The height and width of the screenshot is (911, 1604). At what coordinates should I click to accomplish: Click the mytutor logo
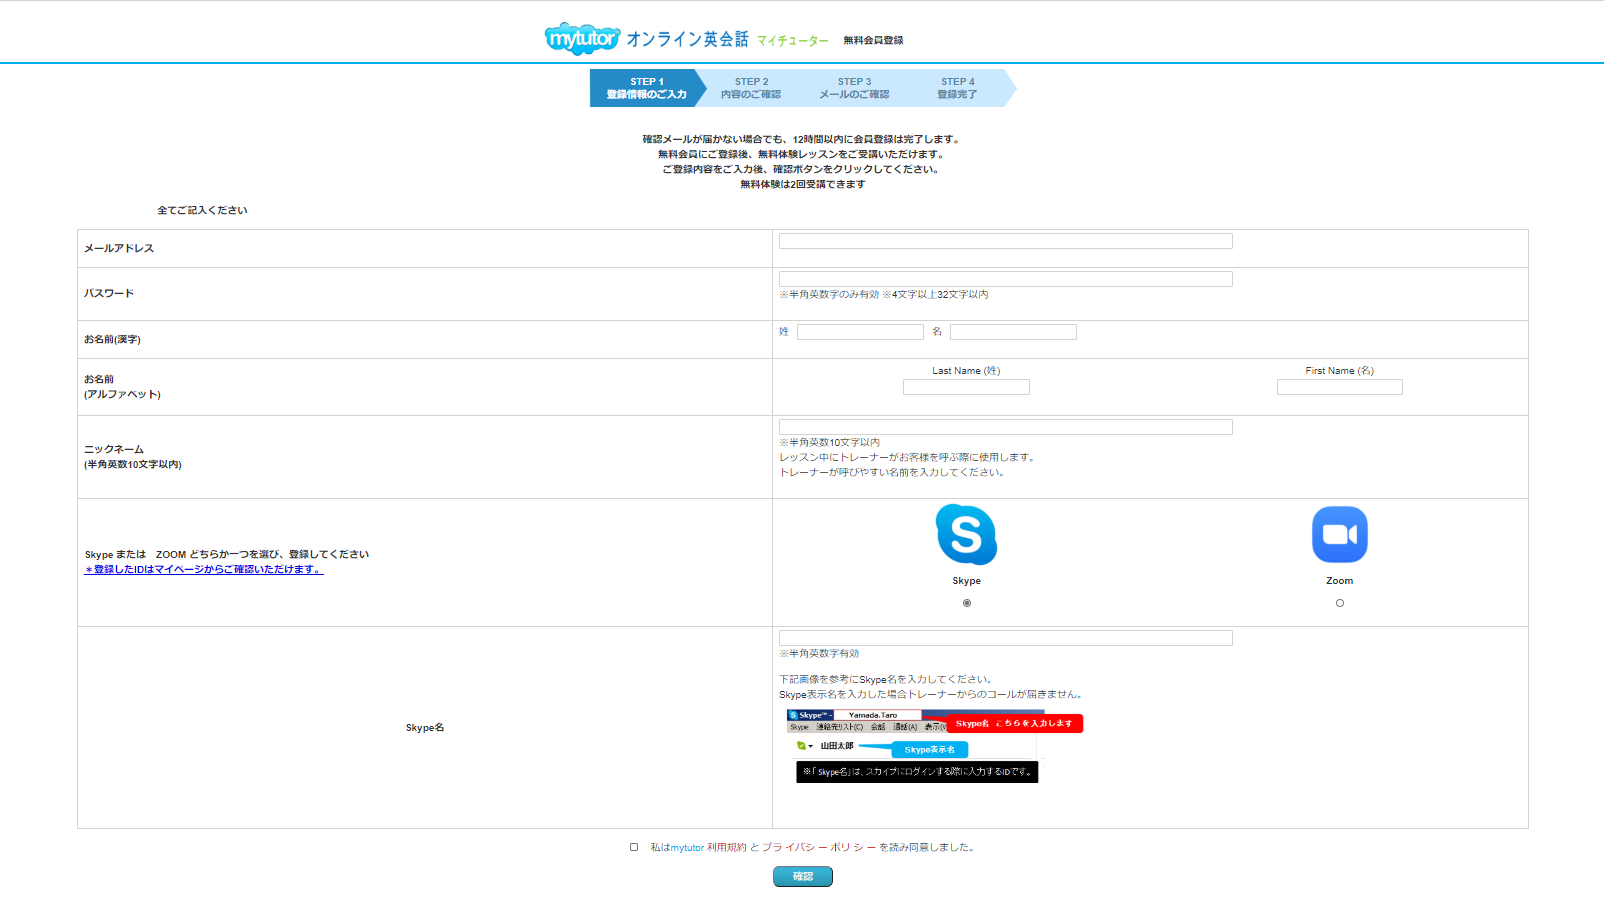pyautogui.click(x=582, y=39)
